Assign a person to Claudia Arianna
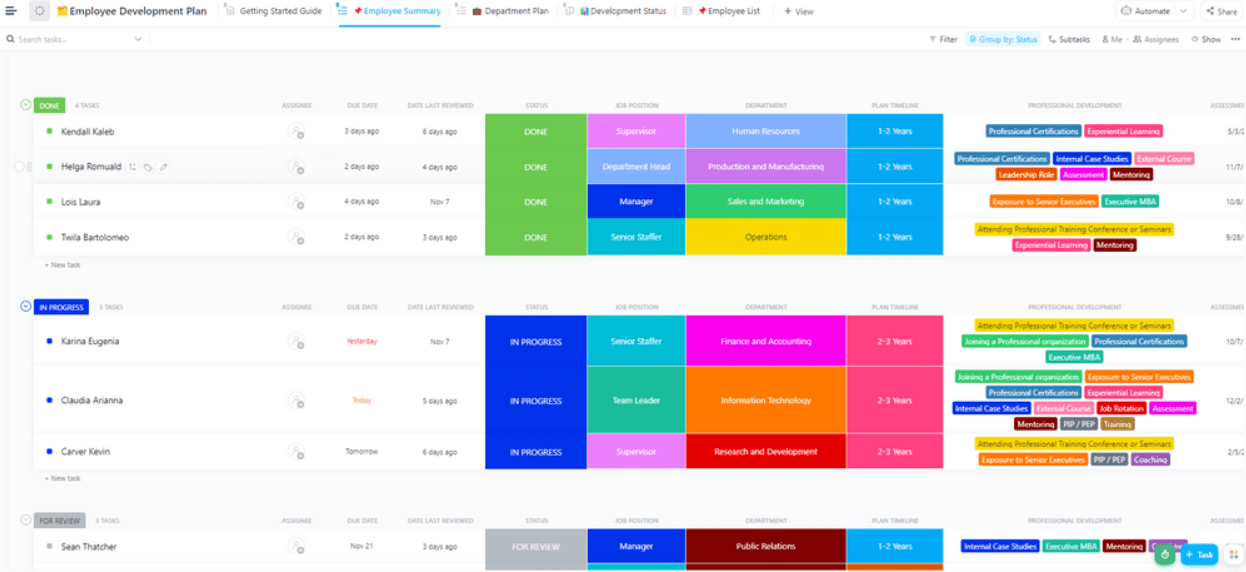Screen dimensions: 1246x572 click(296, 400)
